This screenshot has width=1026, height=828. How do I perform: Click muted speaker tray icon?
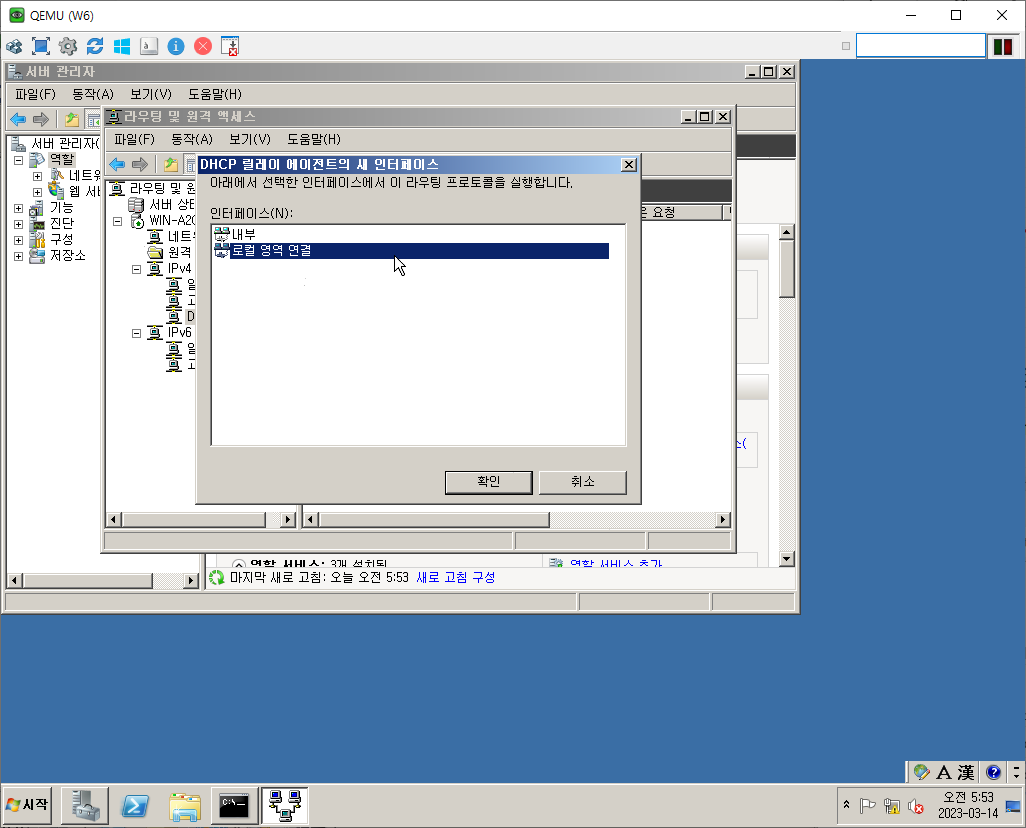click(915, 806)
